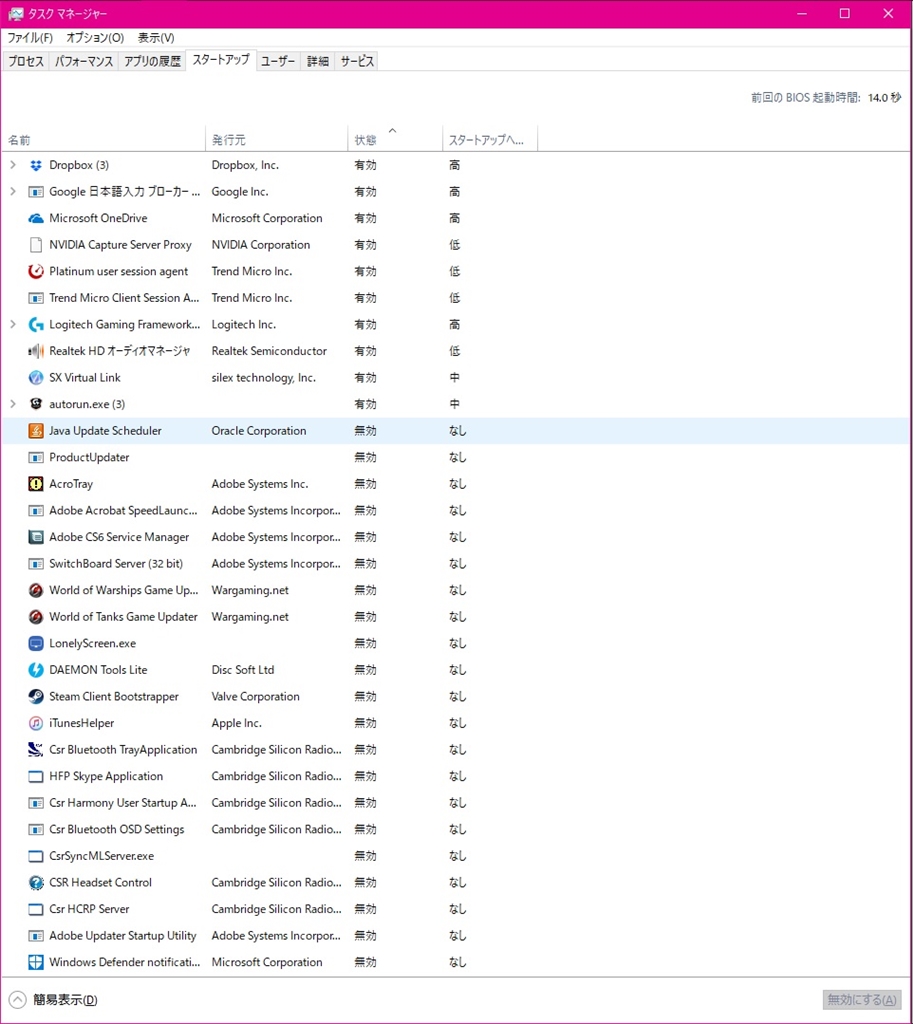The height and width of the screenshot is (1024, 913).
Task: Click the AcroTray icon
Action: 36,484
